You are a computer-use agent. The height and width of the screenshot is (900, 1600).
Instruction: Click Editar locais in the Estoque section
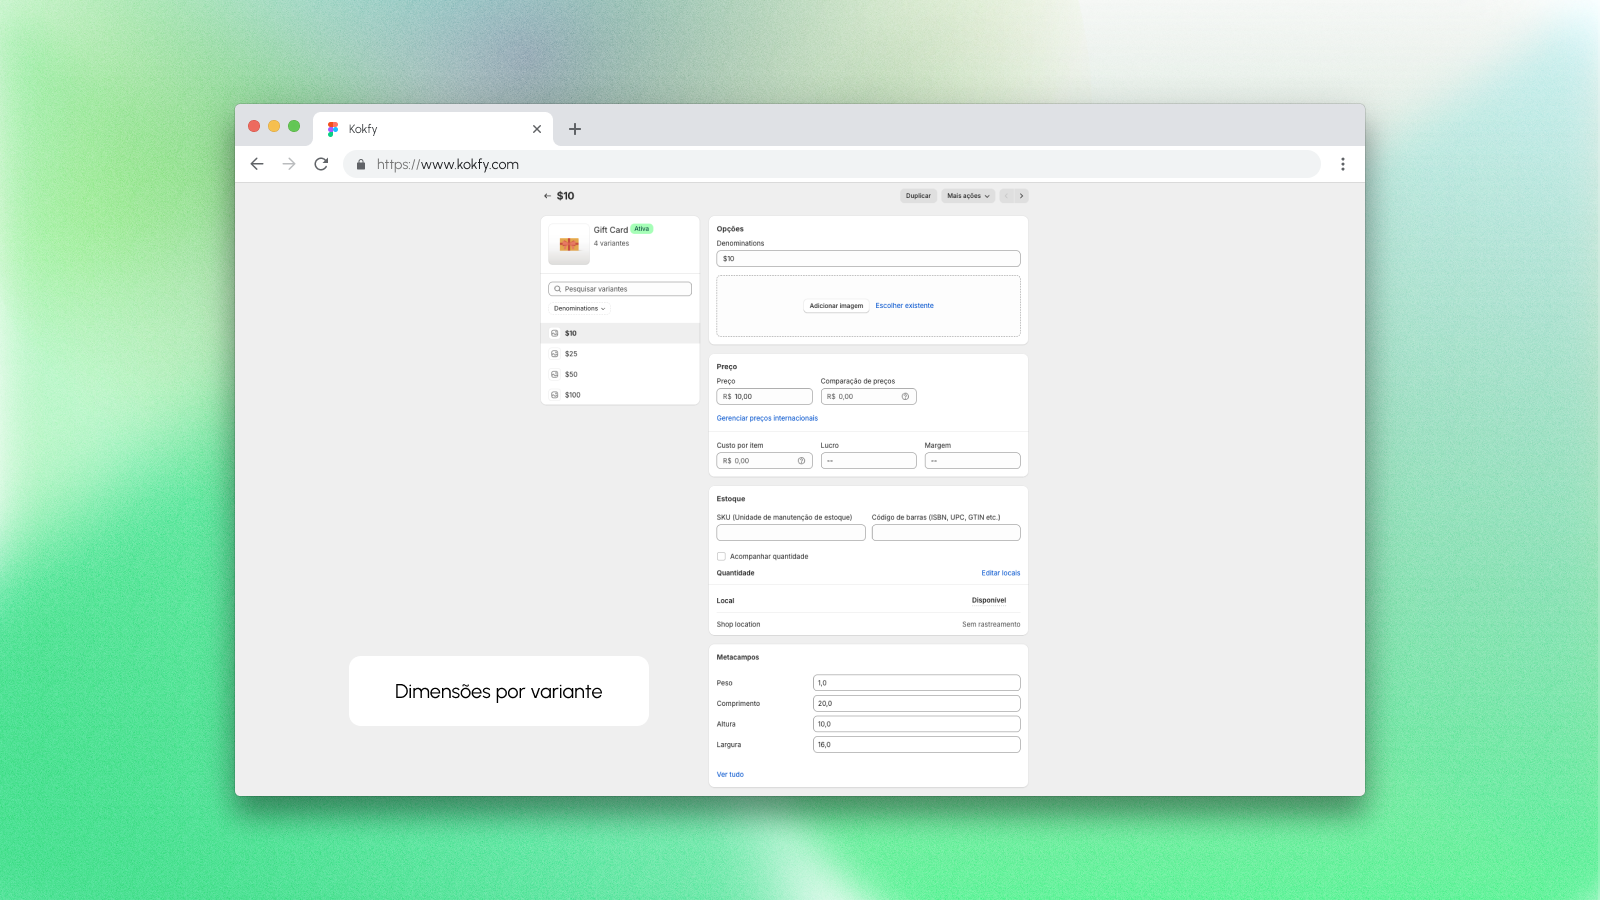point(1001,572)
